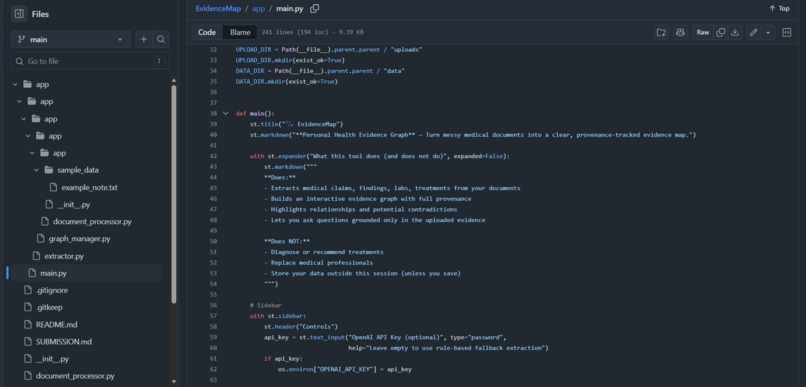Click the file icon beside main.py

tap(32, 273)
